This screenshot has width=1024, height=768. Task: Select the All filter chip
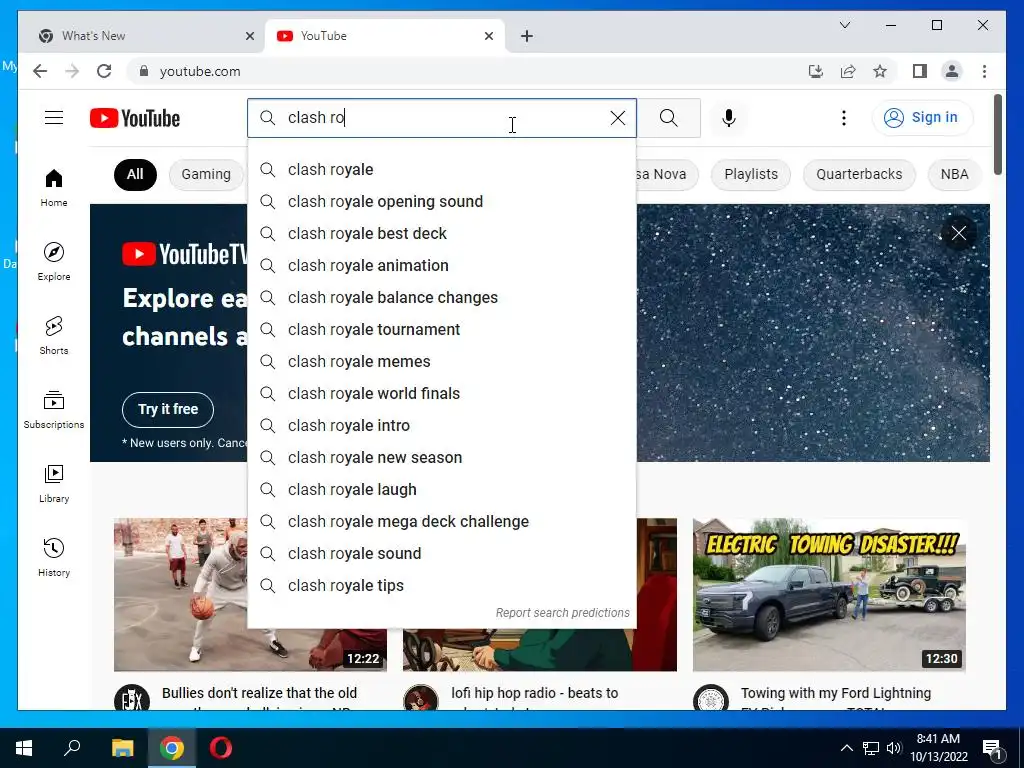(x=135, y=174)
